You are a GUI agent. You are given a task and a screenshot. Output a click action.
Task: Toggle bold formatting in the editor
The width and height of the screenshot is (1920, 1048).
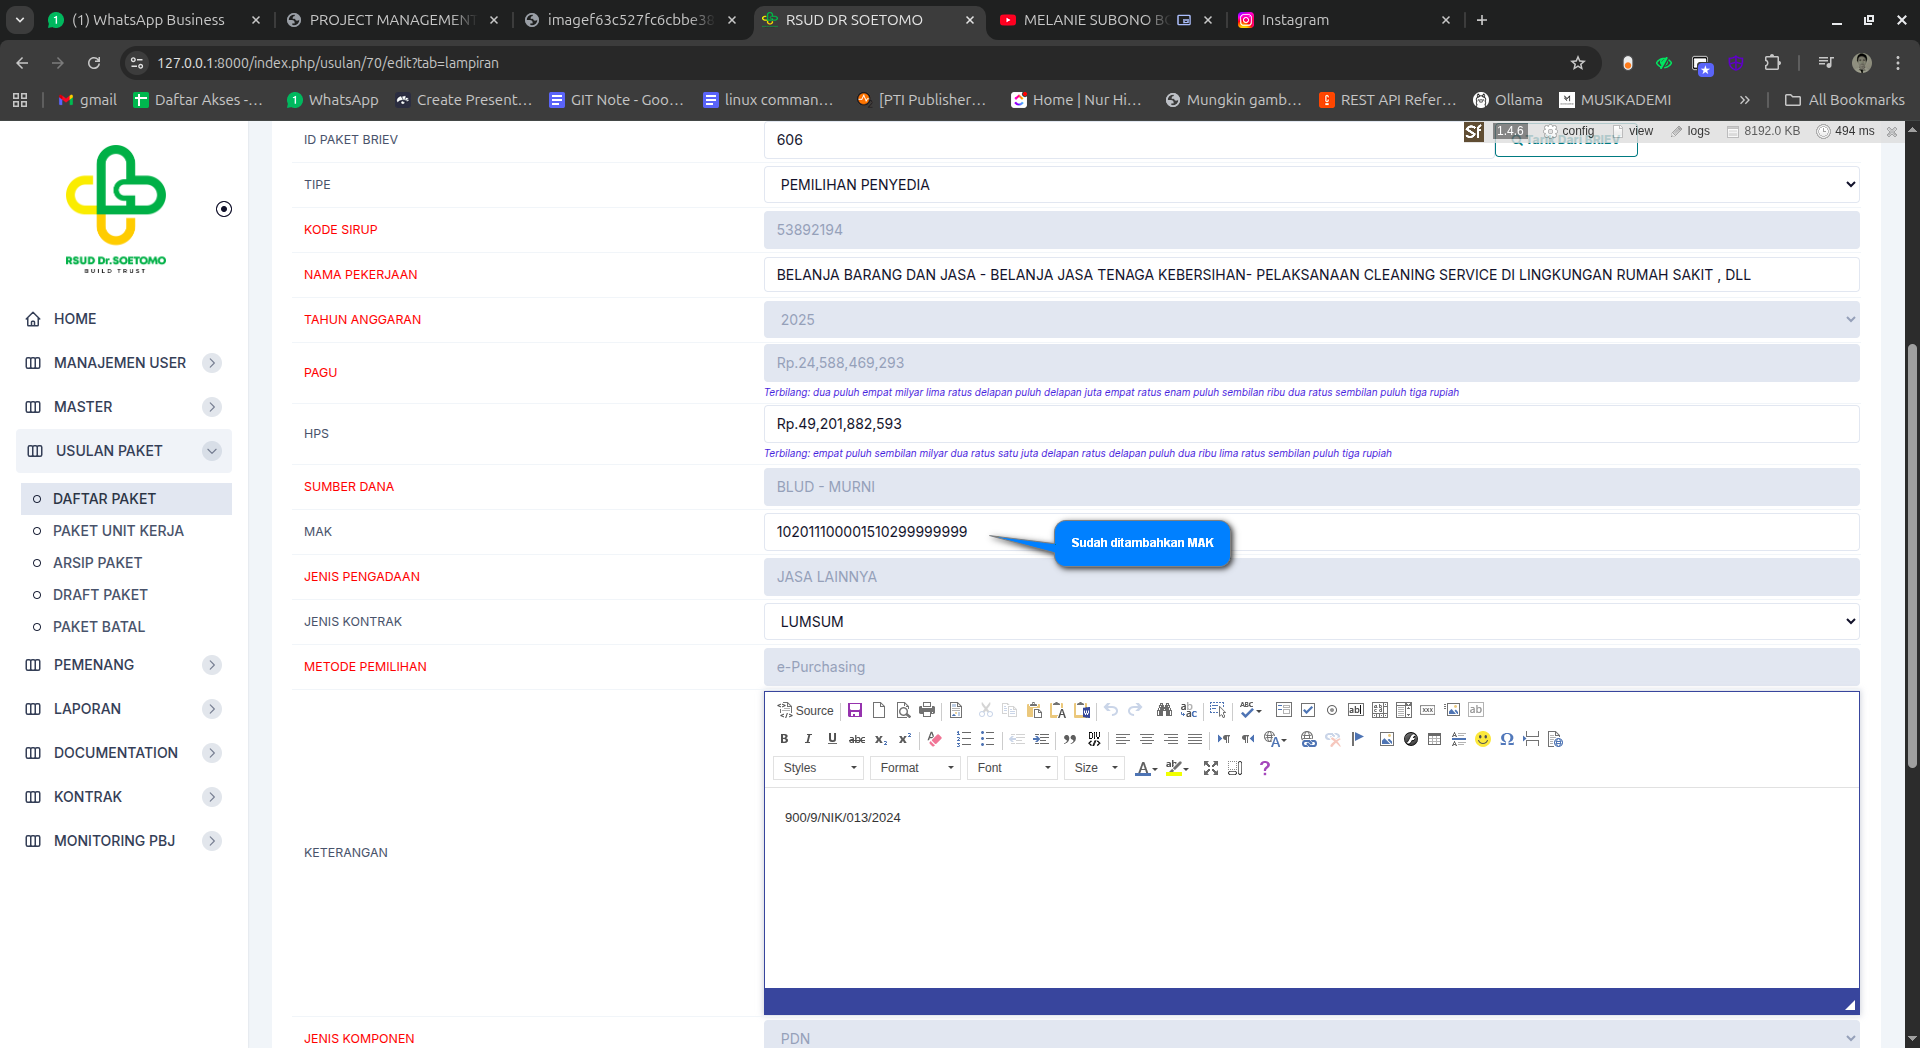click(784, 739)
